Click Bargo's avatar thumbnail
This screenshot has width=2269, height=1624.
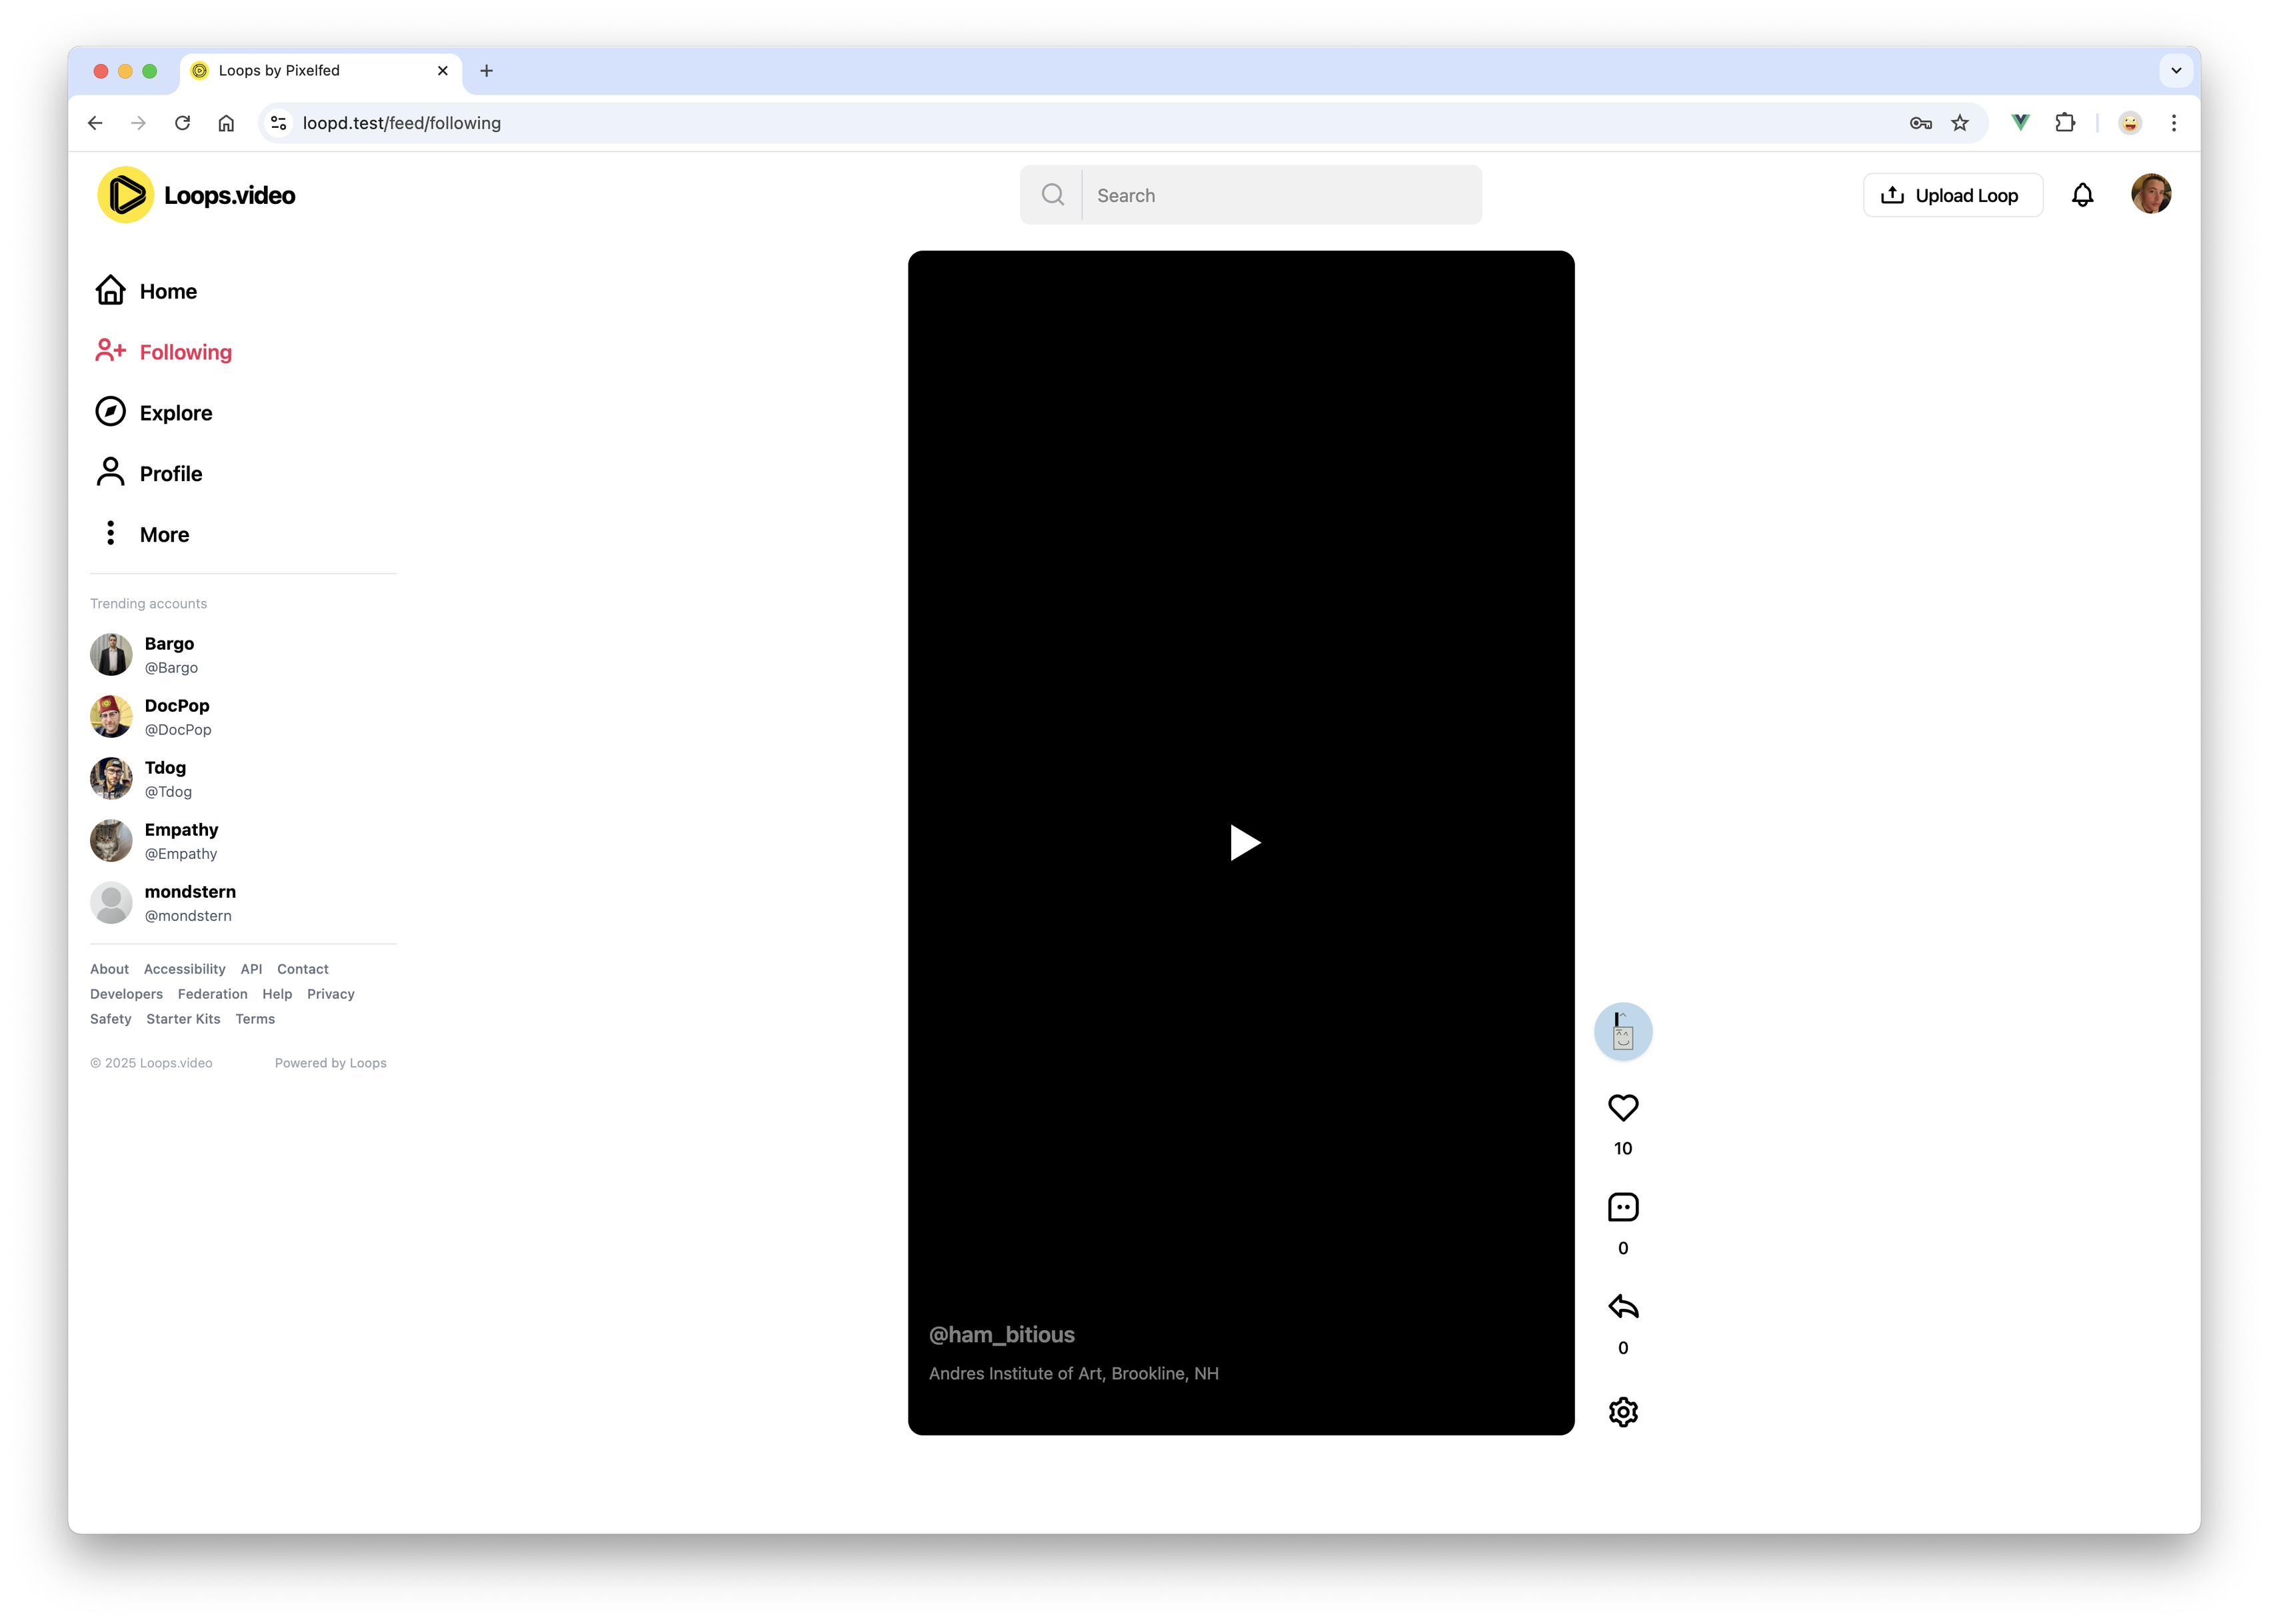click(111, 655)
